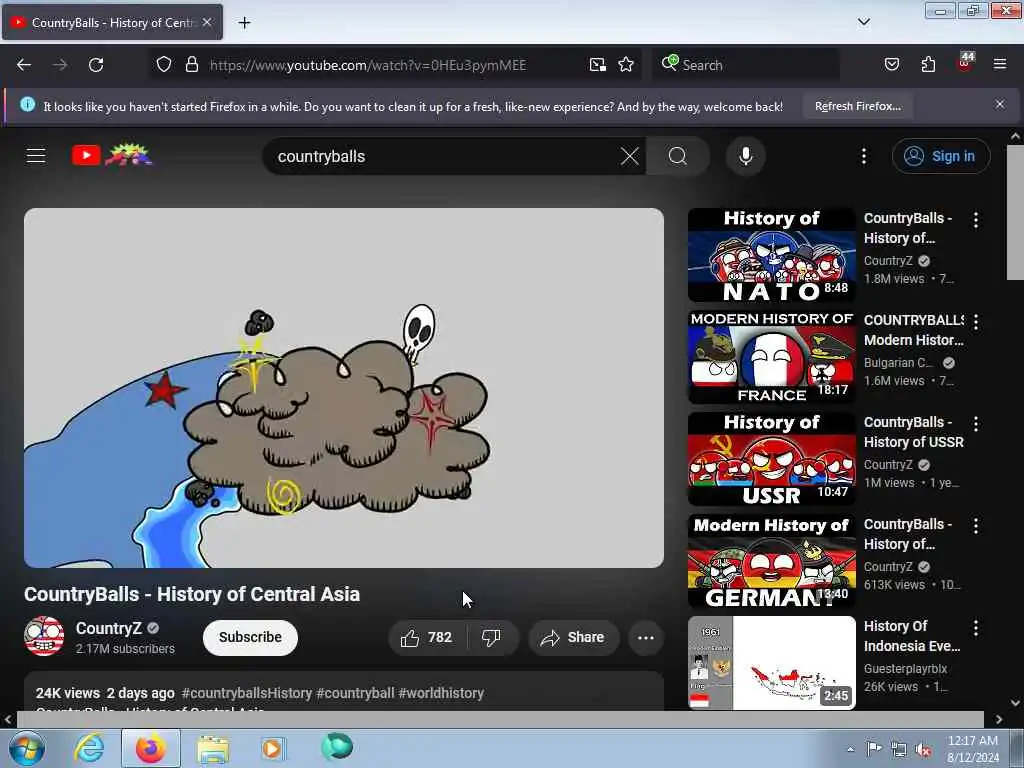Click the #countryball hashtag
The image size is (1024, 768).
click(x=355, y=693)
